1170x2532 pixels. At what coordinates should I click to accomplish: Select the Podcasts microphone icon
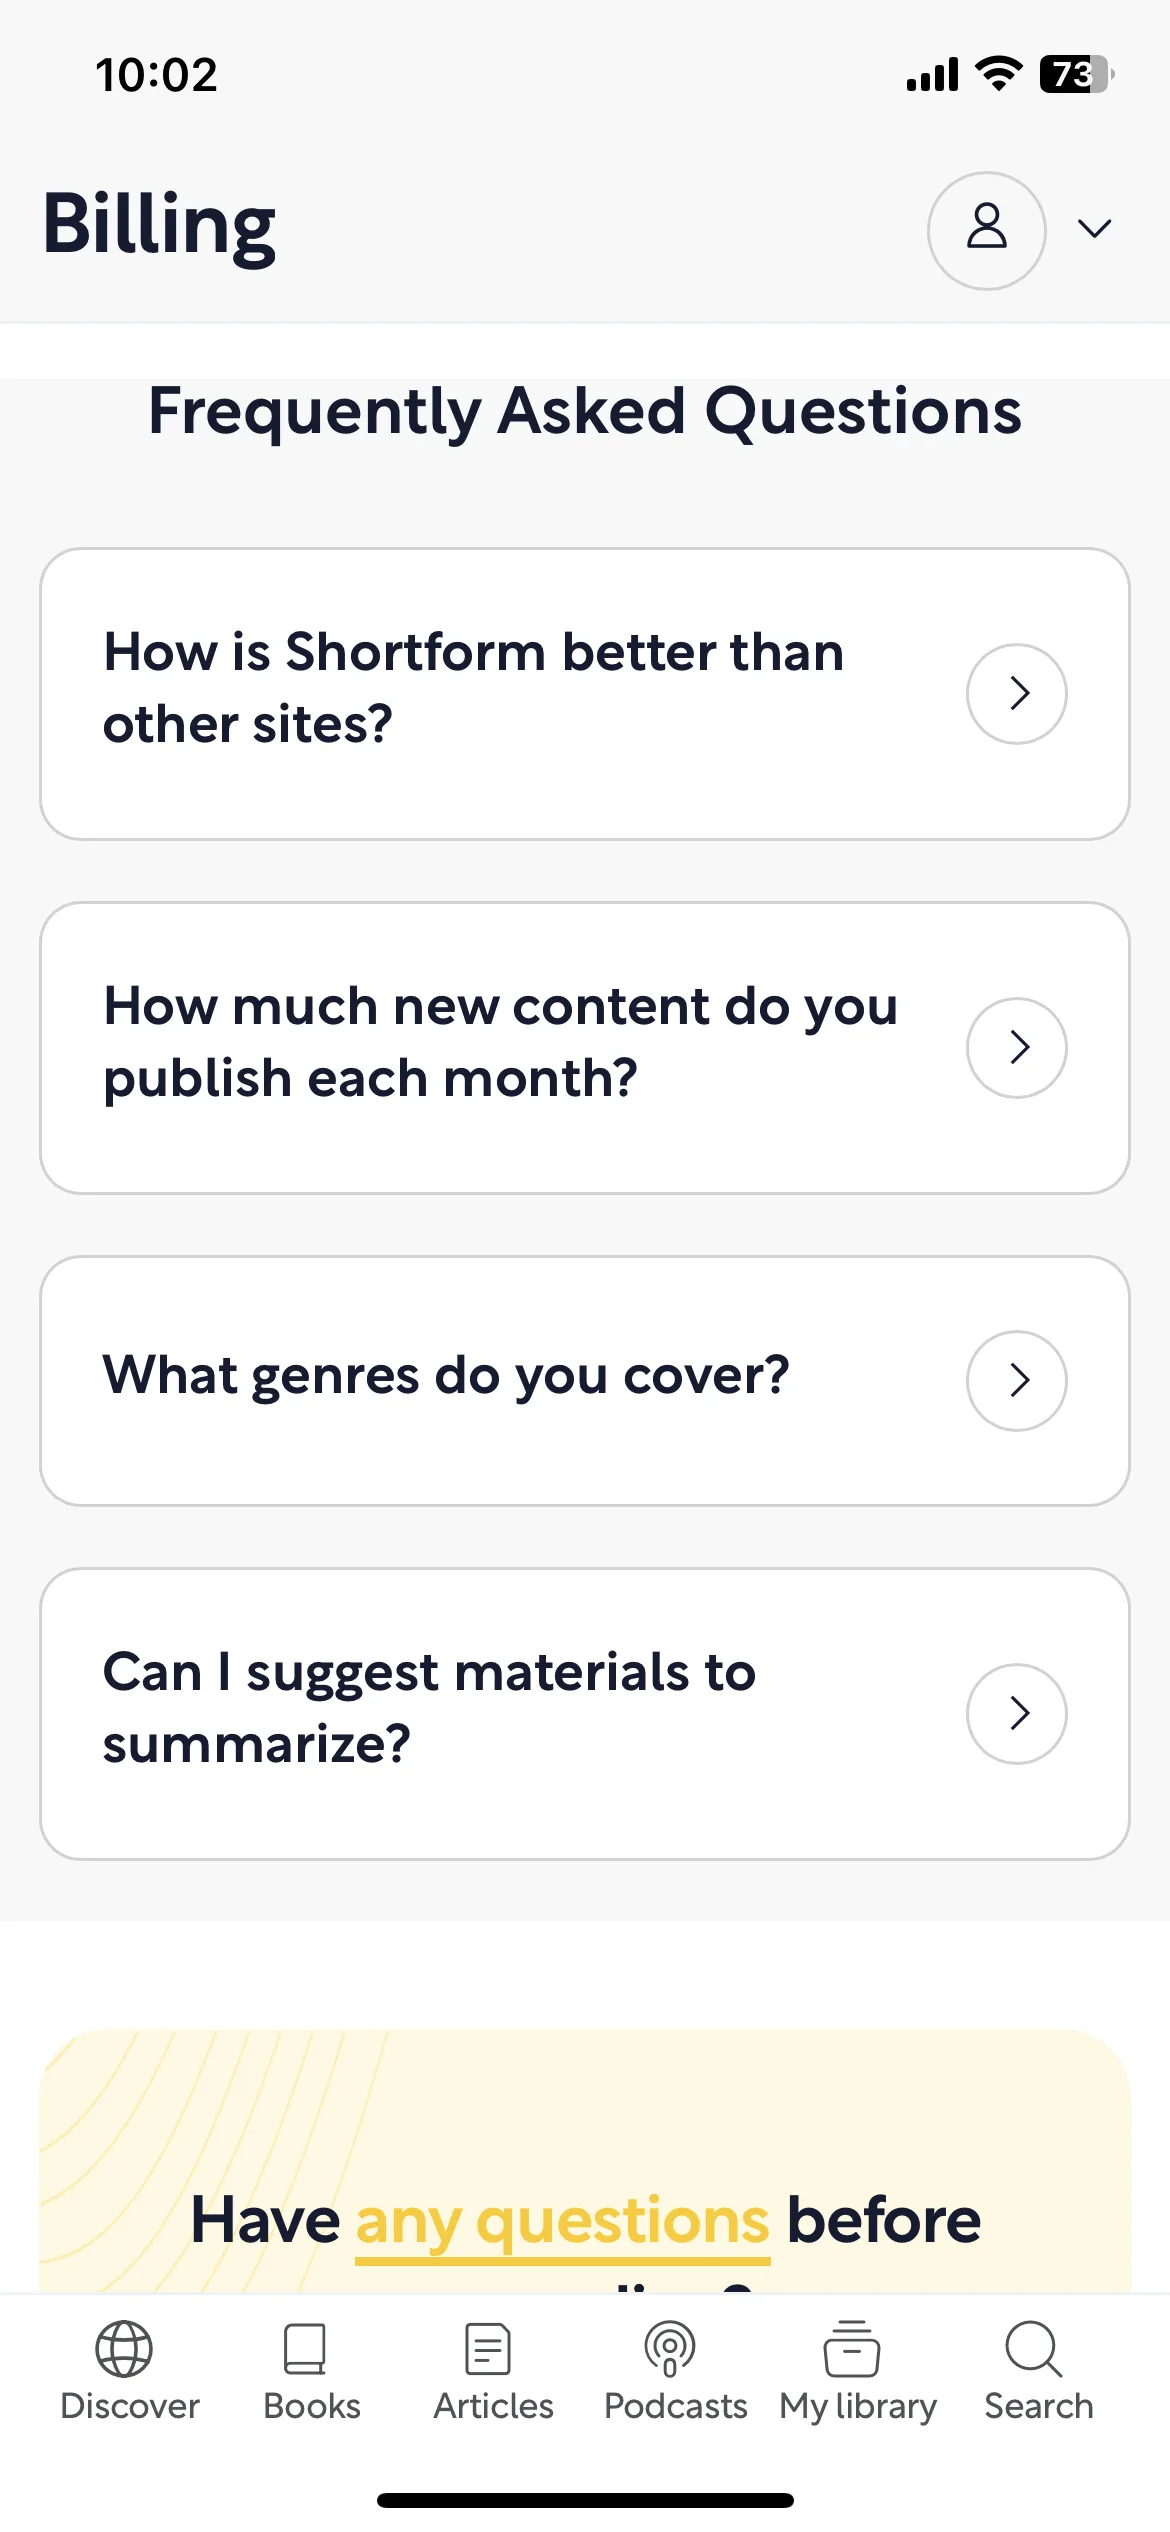pyautogui.click(x=670, y=2348)
